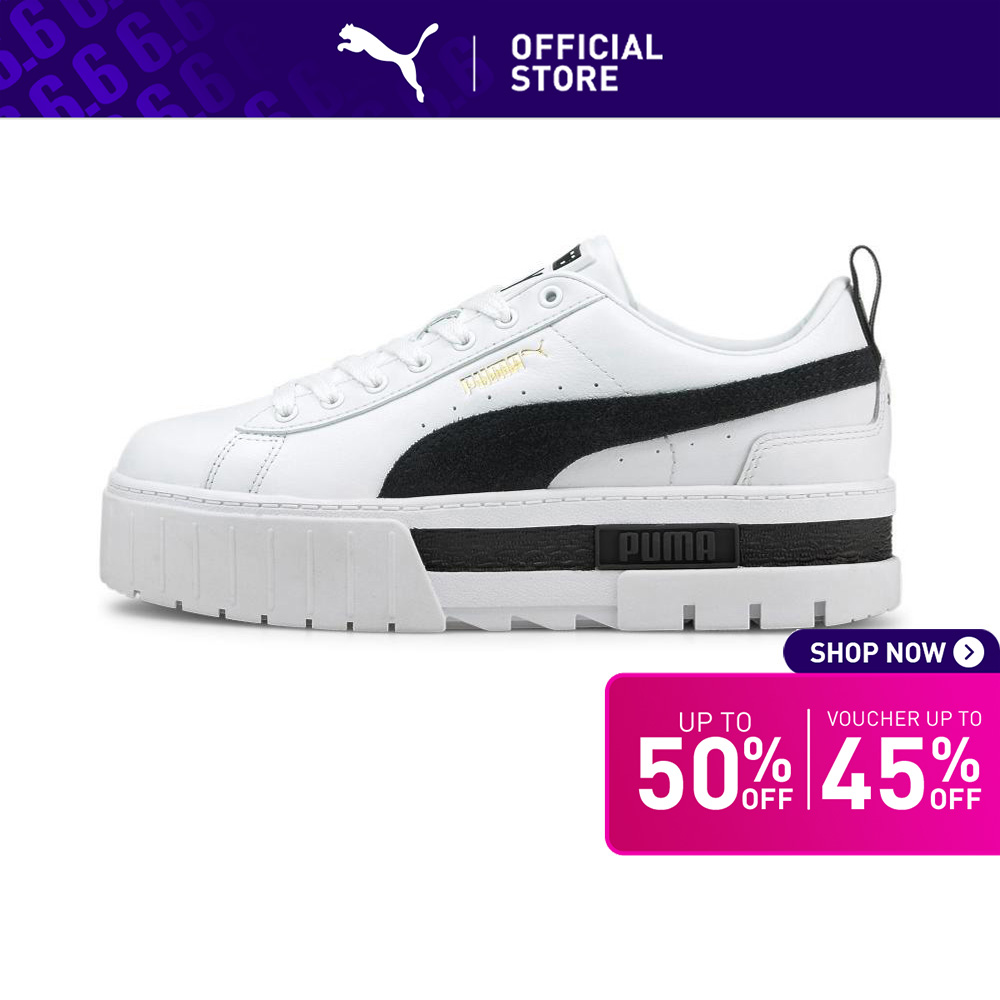Open the Shop Now button
The height and width of the screenshot is (1000, 1000).
coord(891,652)
